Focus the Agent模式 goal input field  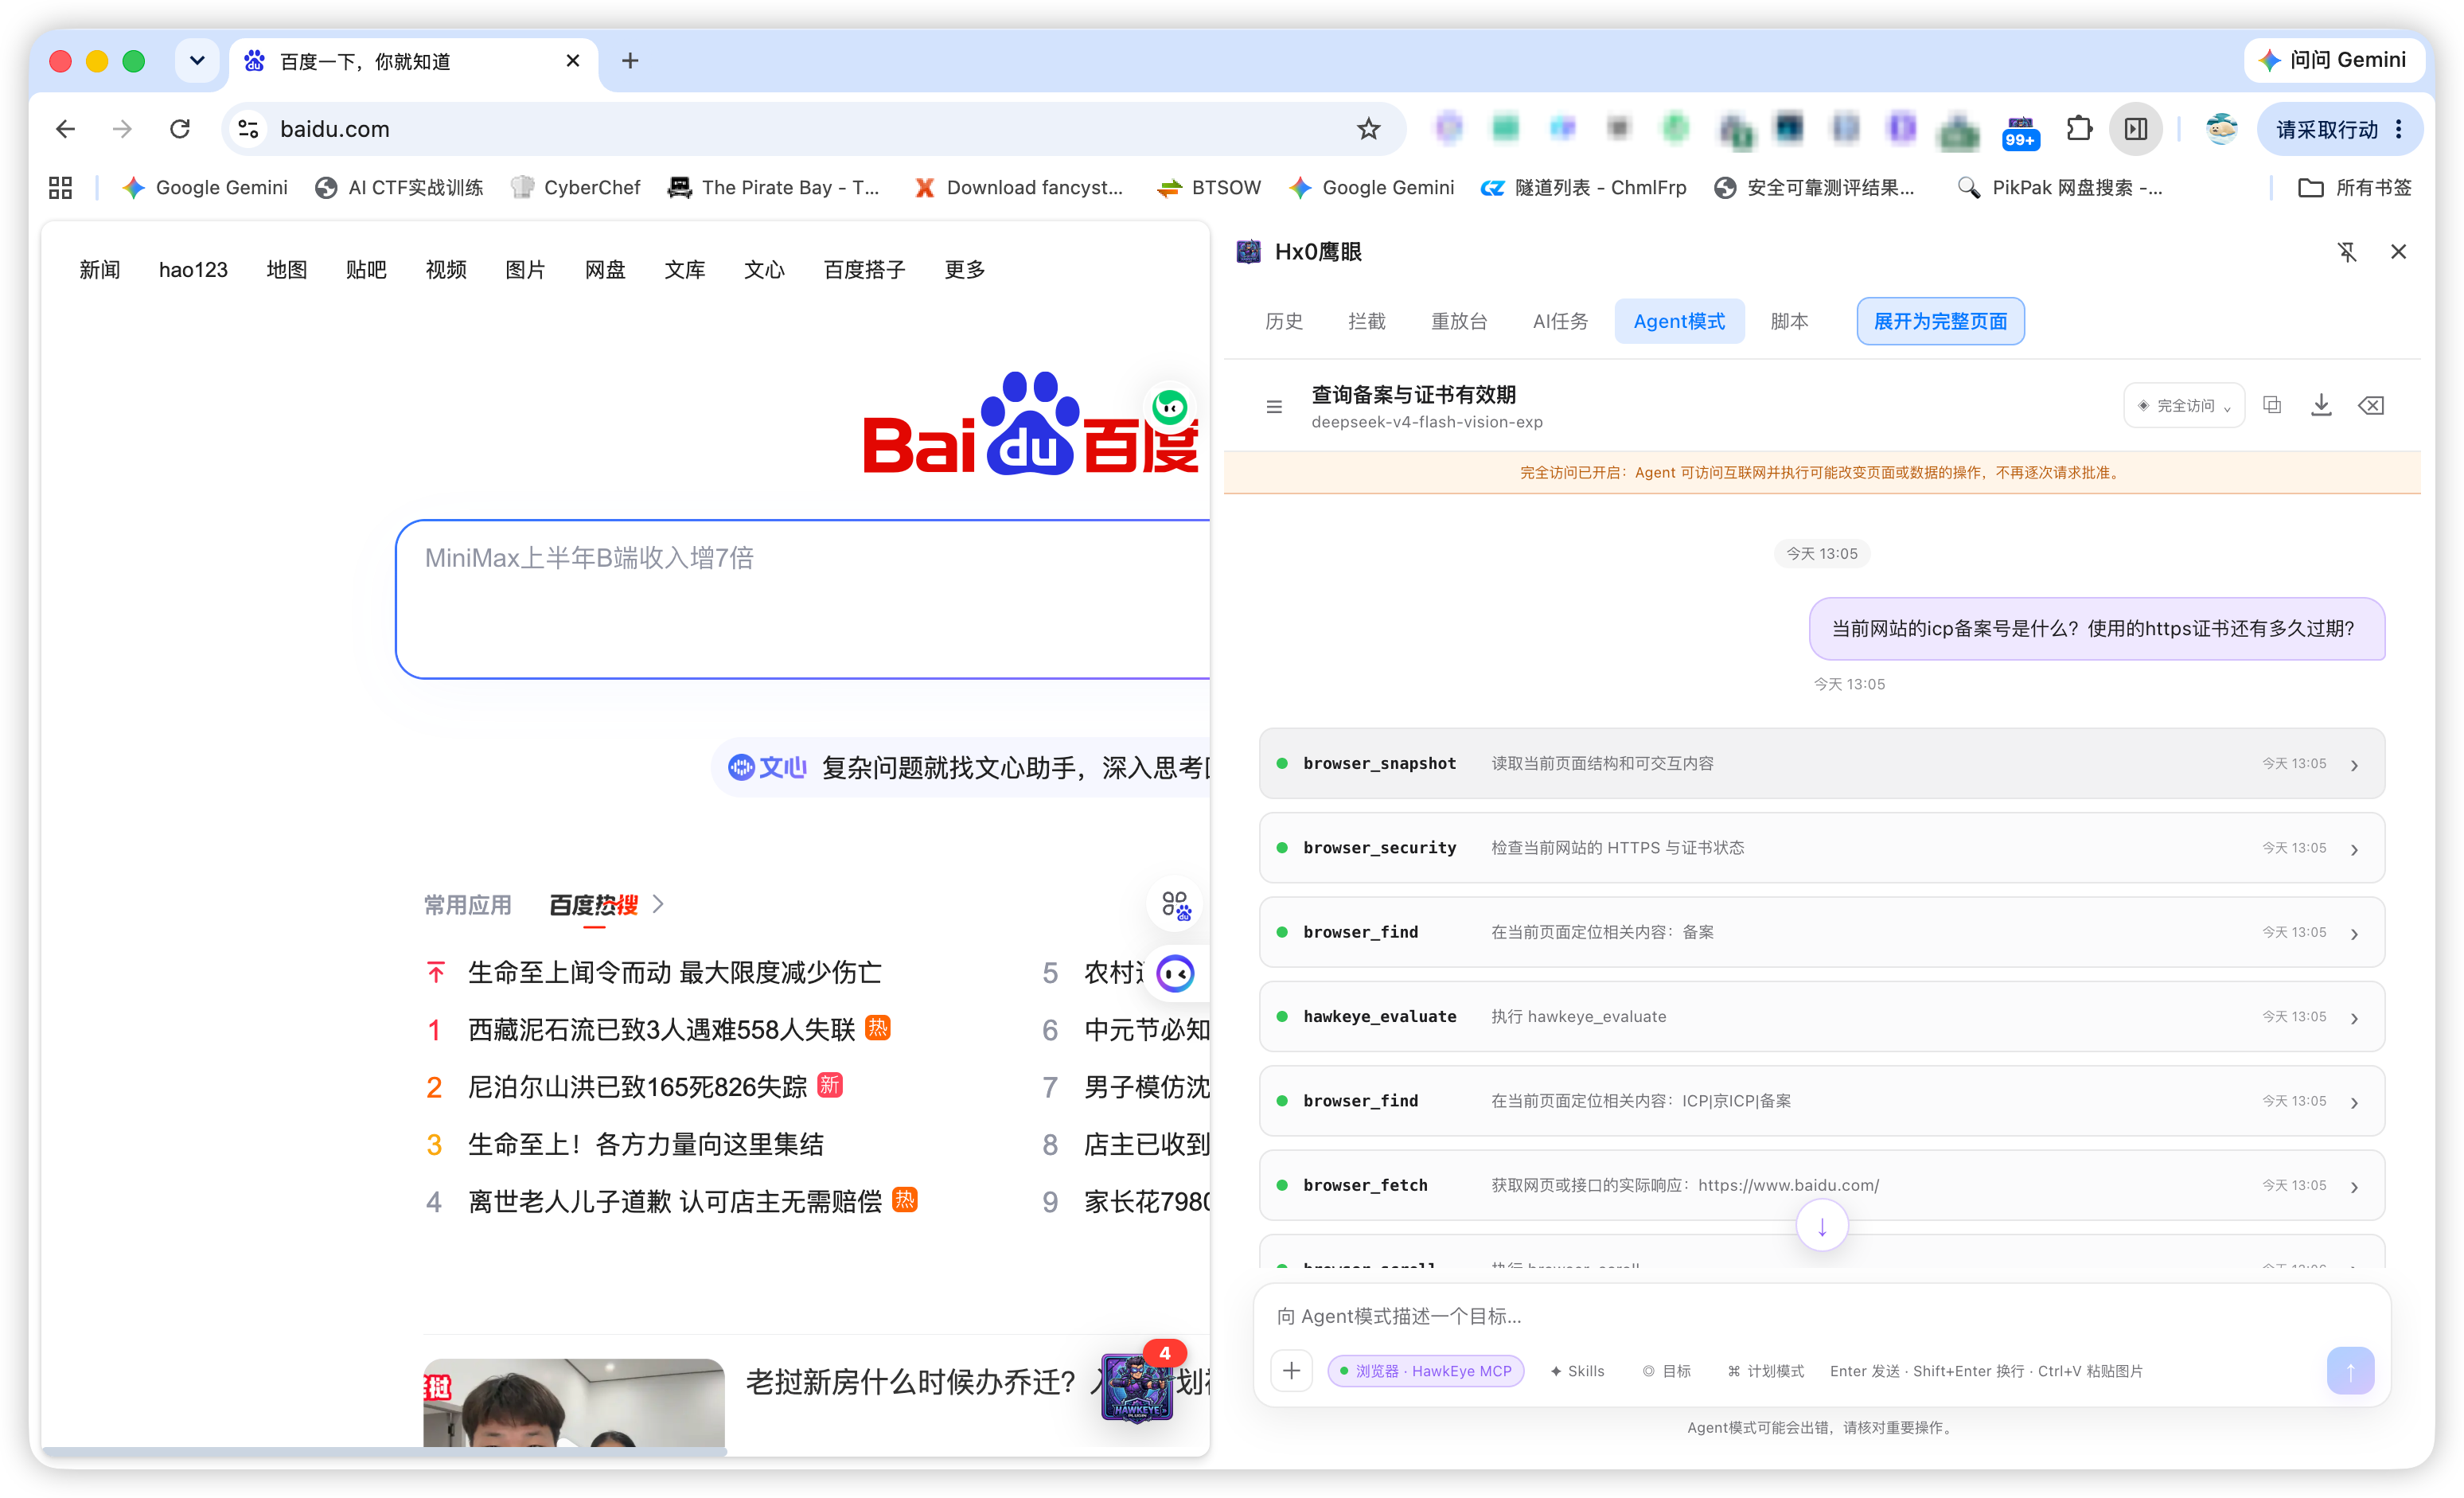(x=1821, y=1315)
